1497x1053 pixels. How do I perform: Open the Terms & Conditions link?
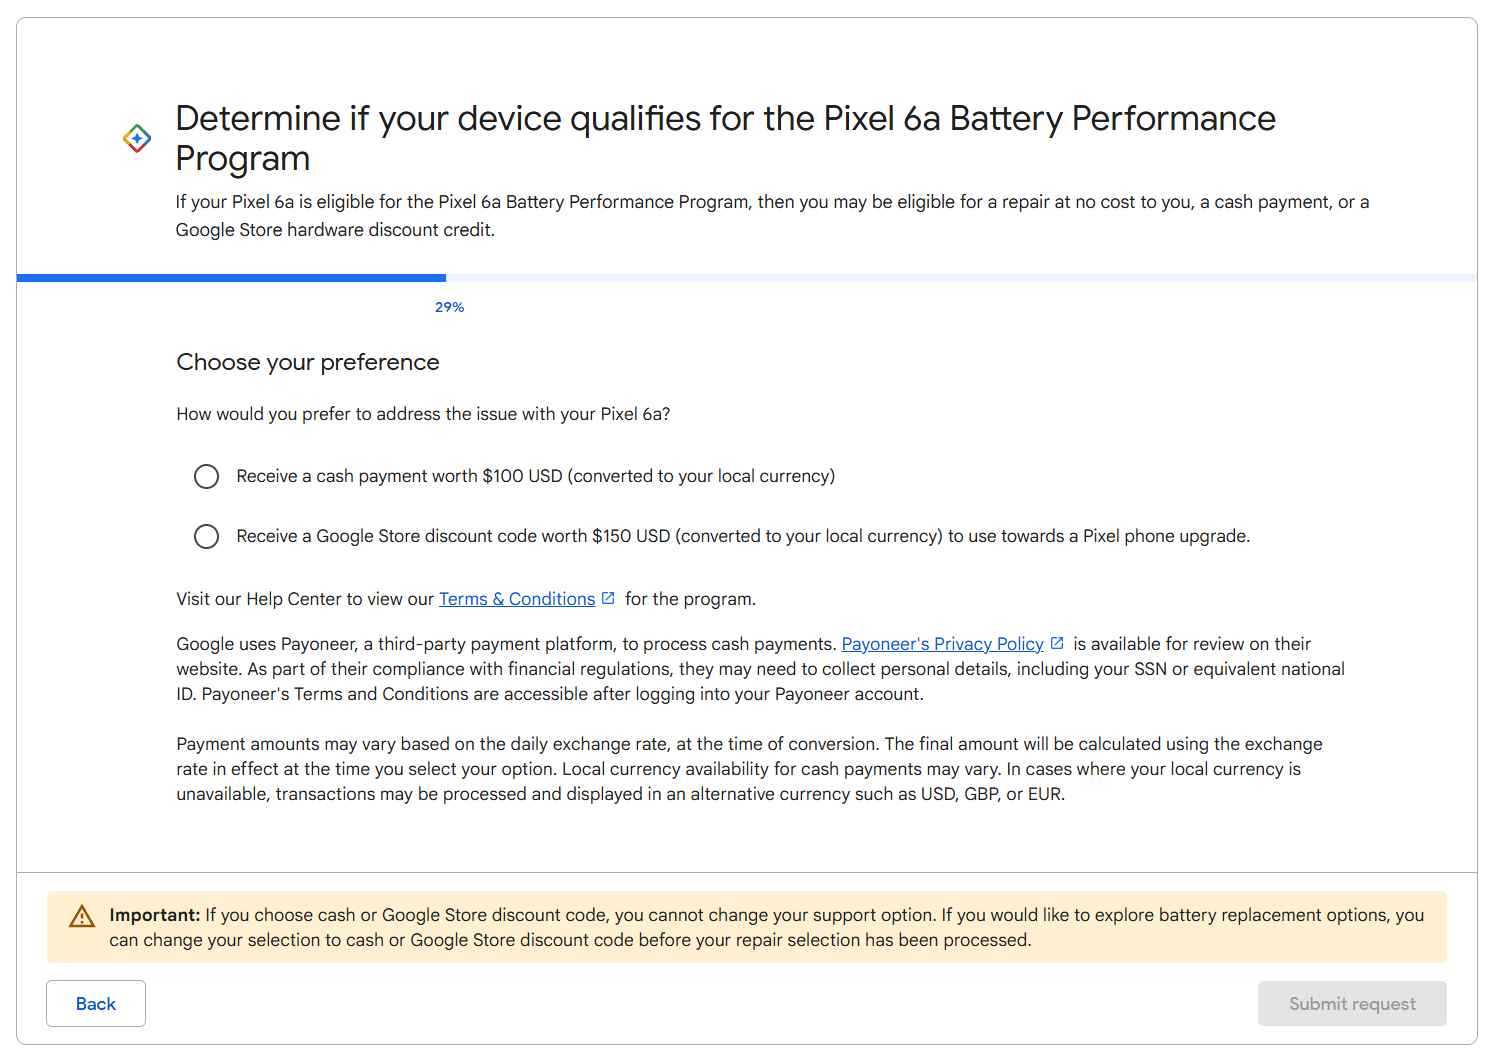[x=517, y=599]
